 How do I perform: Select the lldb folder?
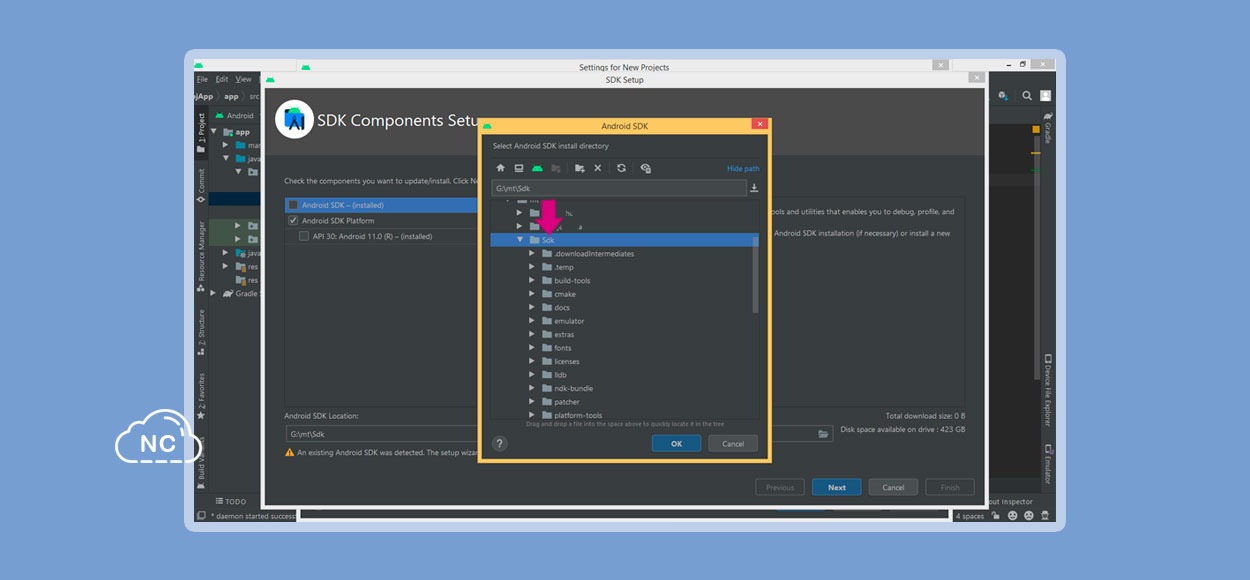coord(560,375)
